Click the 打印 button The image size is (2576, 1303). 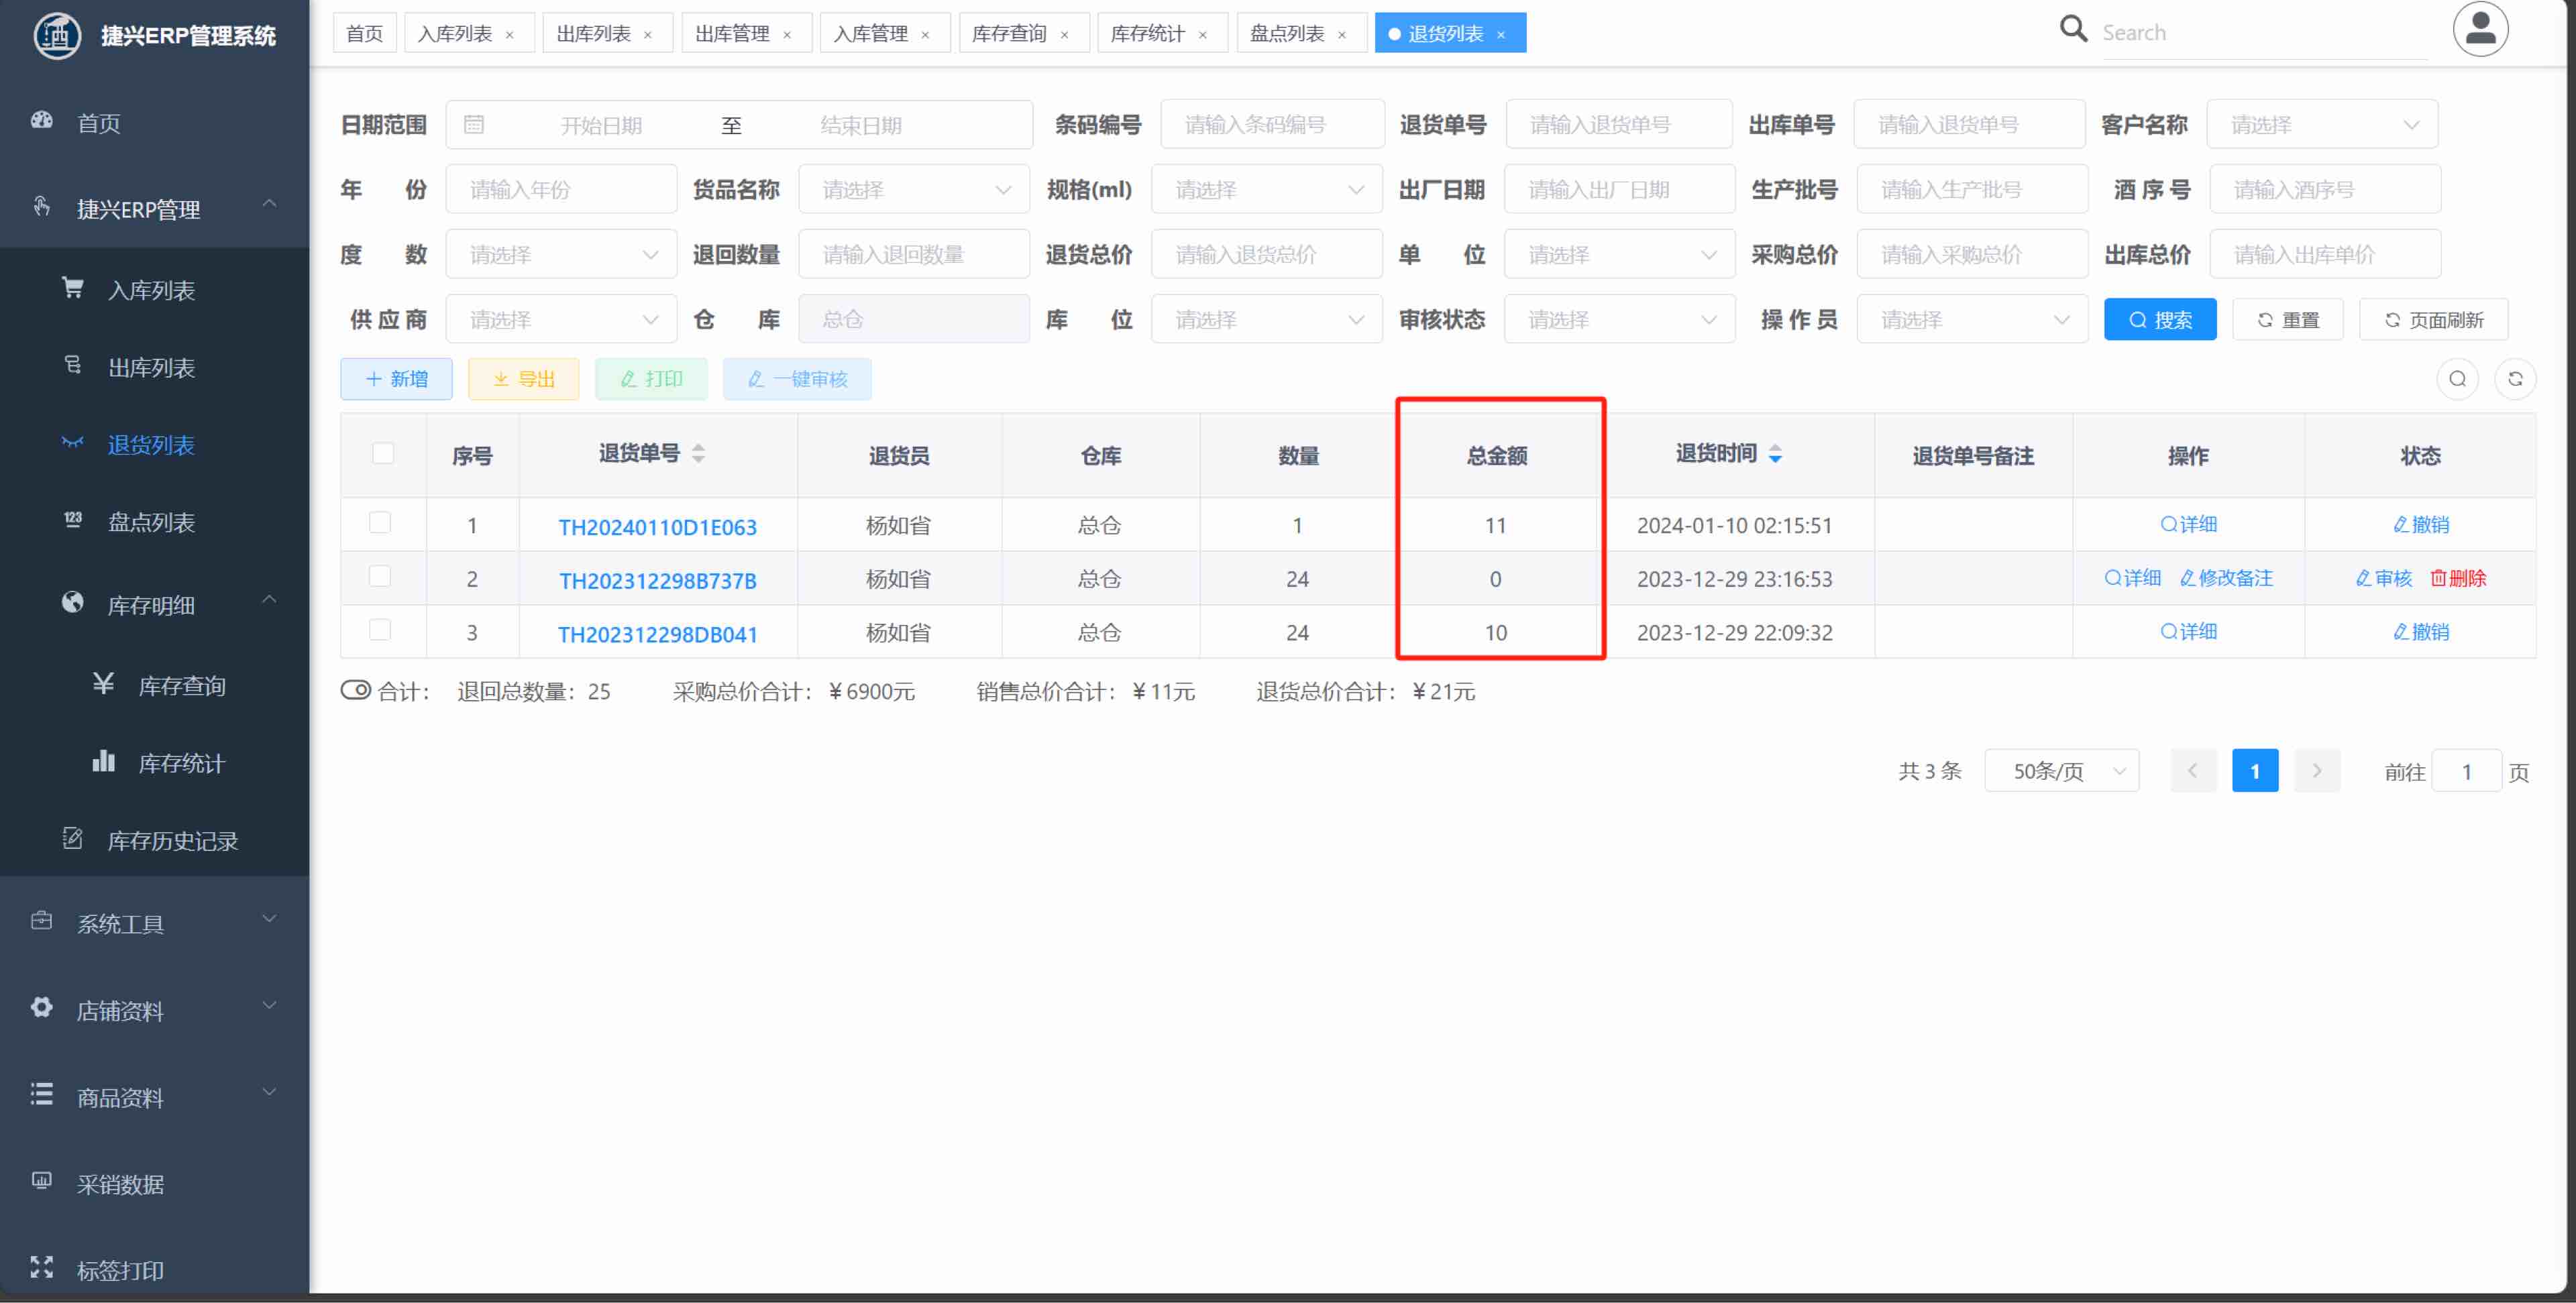point(651,379)
